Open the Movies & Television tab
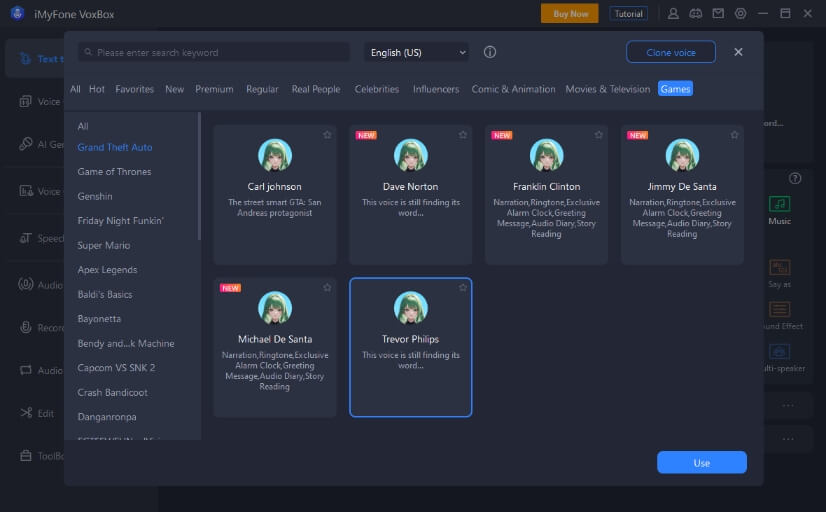826x512 pixels. pyautogui.click(x=607, y=89)
